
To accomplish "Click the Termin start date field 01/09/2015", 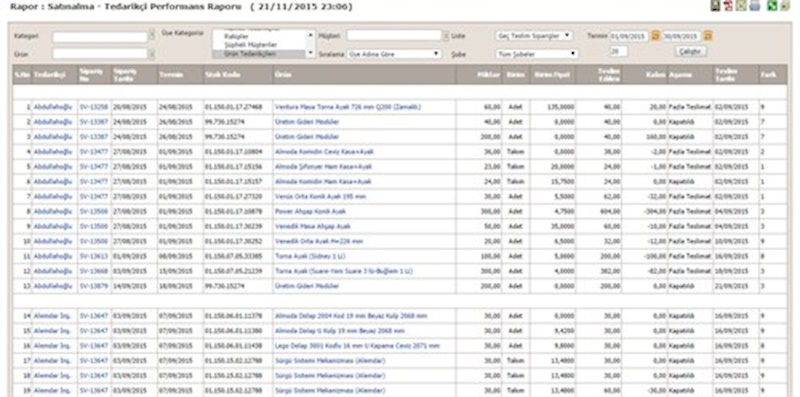I will pyautogui.click(x=629, y=36).
